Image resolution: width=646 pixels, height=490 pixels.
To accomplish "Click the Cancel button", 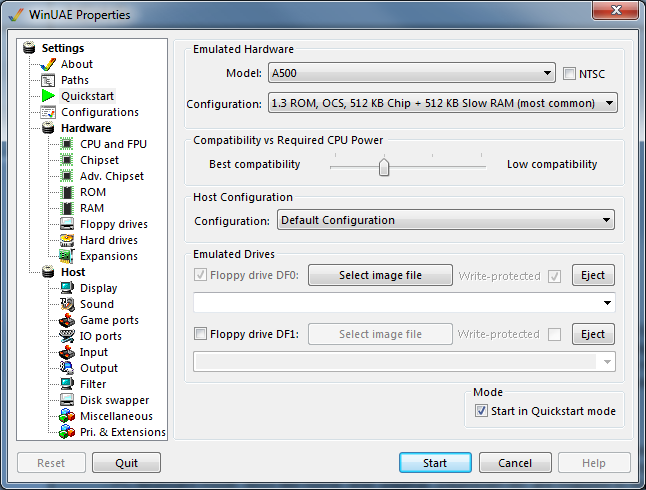I will coord(515,463).
